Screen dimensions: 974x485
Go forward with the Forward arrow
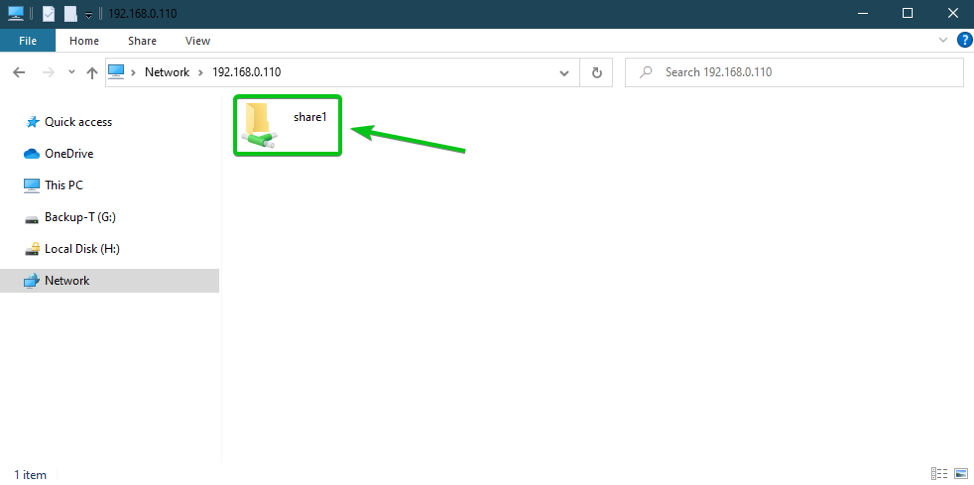[x=48, y=73]
